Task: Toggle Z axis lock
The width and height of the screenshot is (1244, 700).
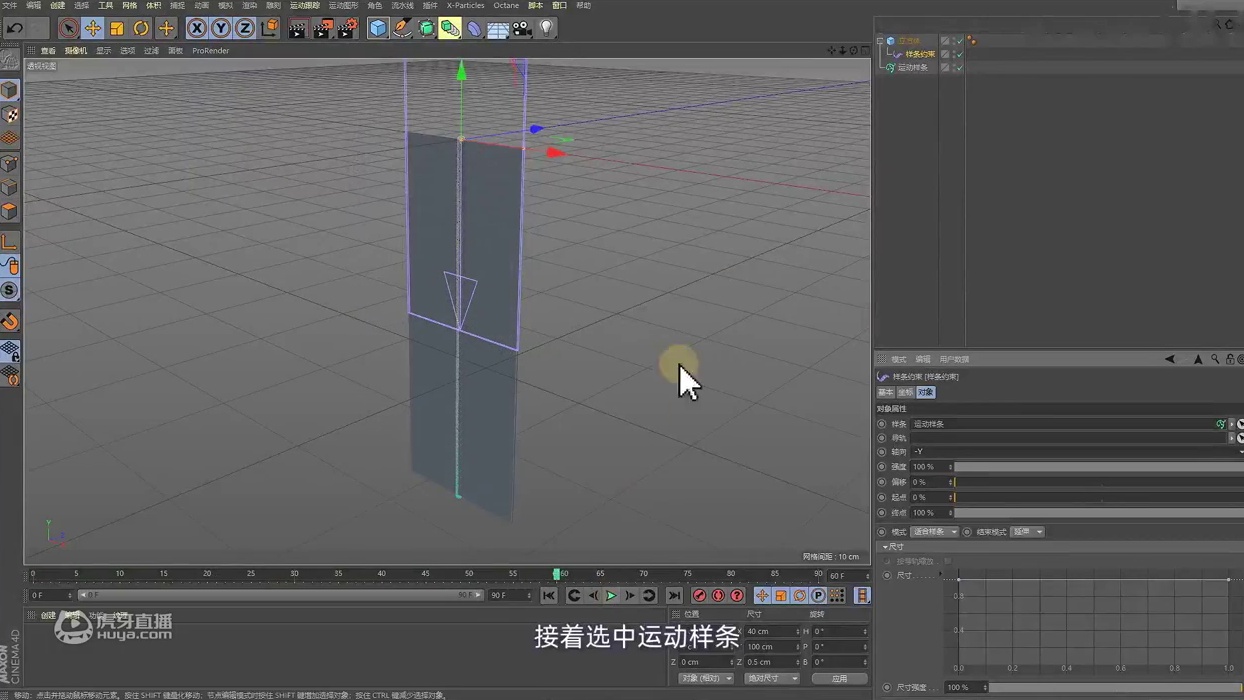Action: tap(245, 28)
